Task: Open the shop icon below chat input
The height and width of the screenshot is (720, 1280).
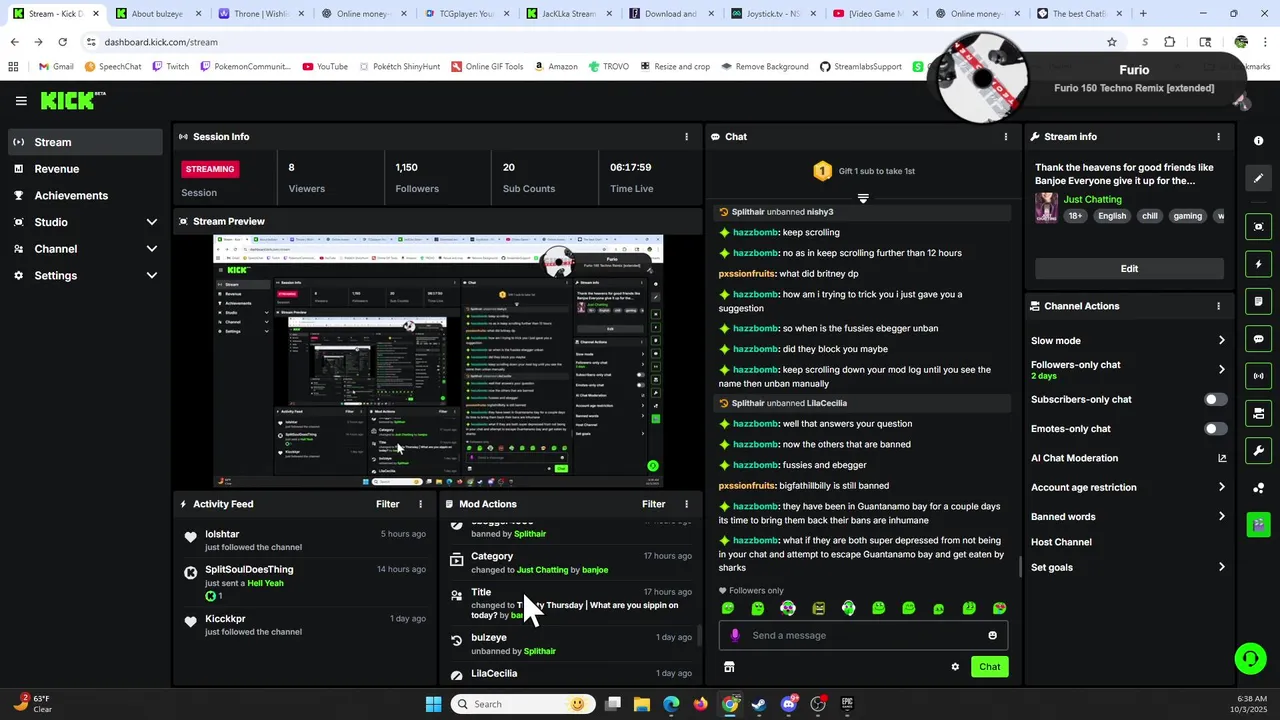Action: 729,667
